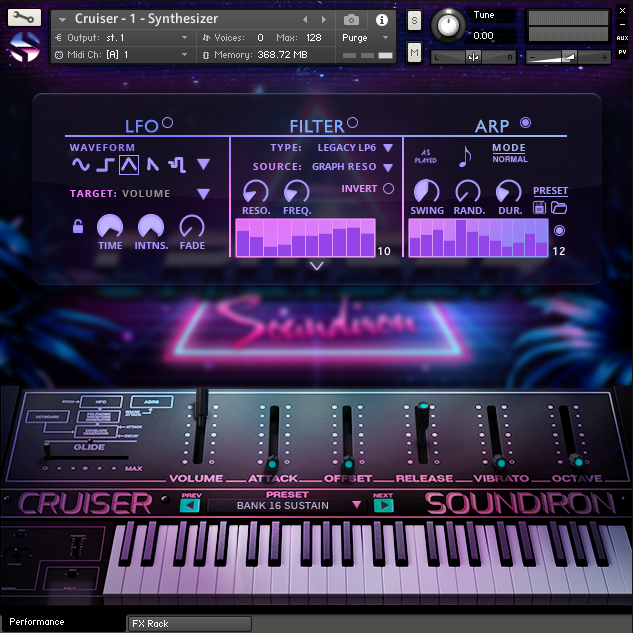Expand the instrument name dropdown arrow

pos(62,19)
